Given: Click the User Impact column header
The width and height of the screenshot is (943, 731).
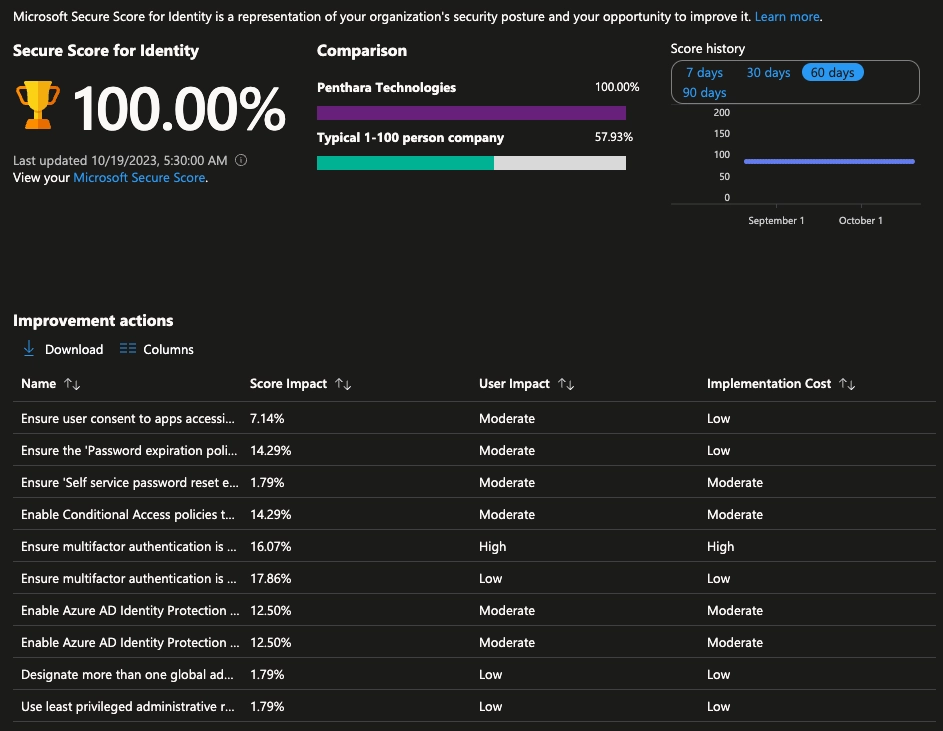Looking at the screenshot, I should point(514,384).
